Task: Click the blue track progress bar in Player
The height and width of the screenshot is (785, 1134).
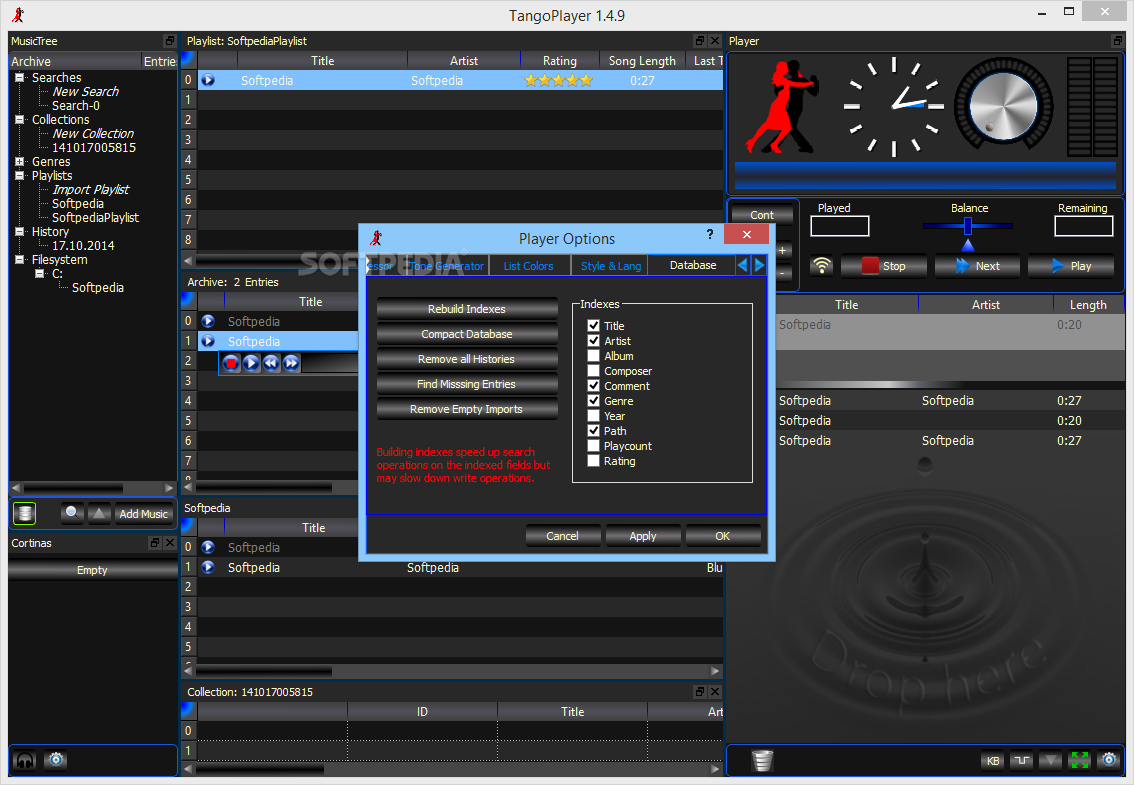Action: [925, 175]
